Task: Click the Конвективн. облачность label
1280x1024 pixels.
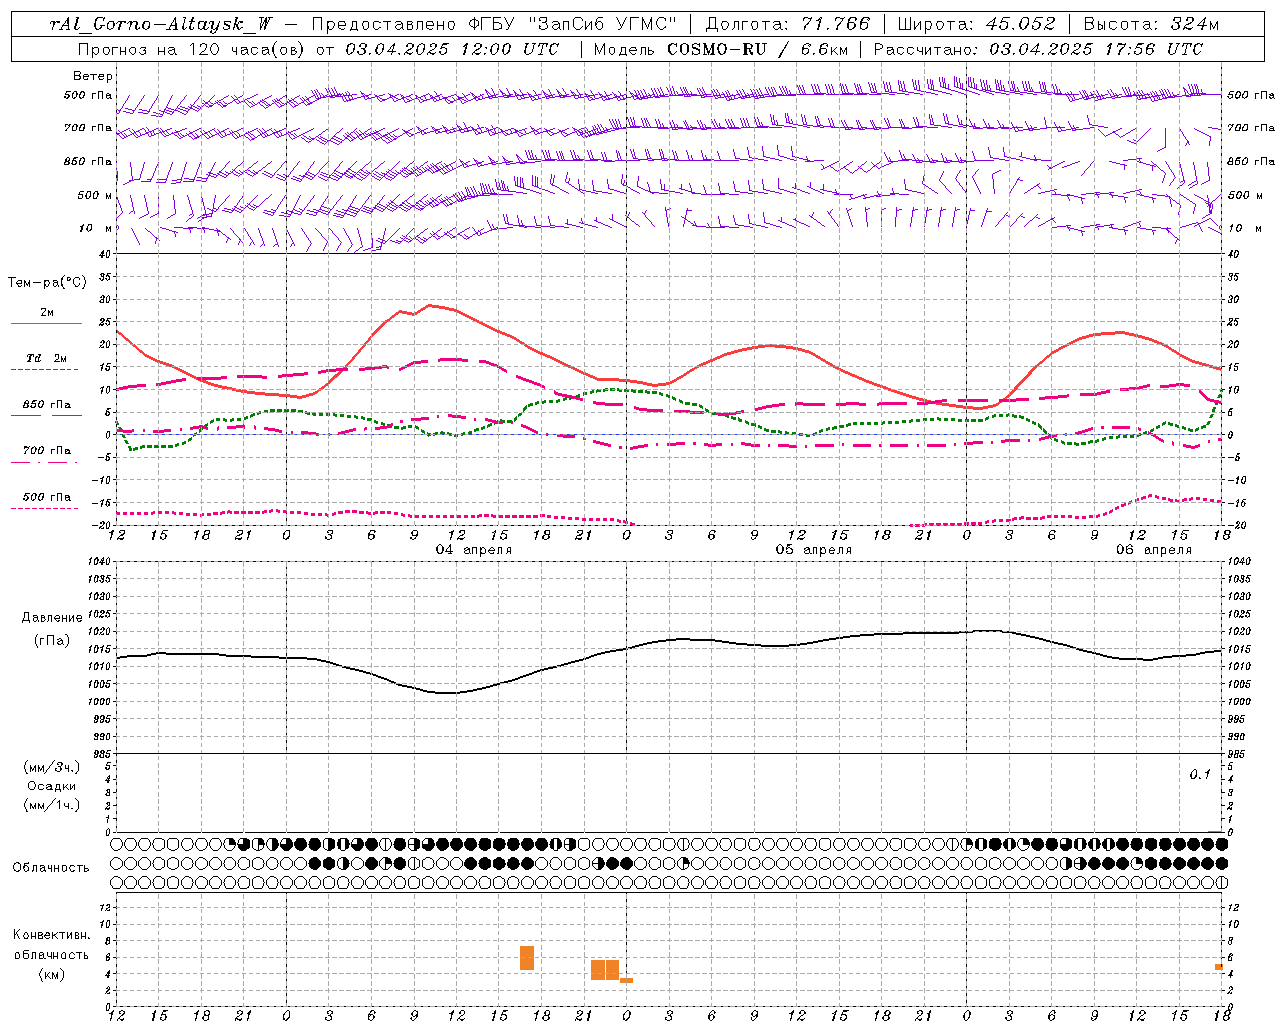Action: [51, 944]
